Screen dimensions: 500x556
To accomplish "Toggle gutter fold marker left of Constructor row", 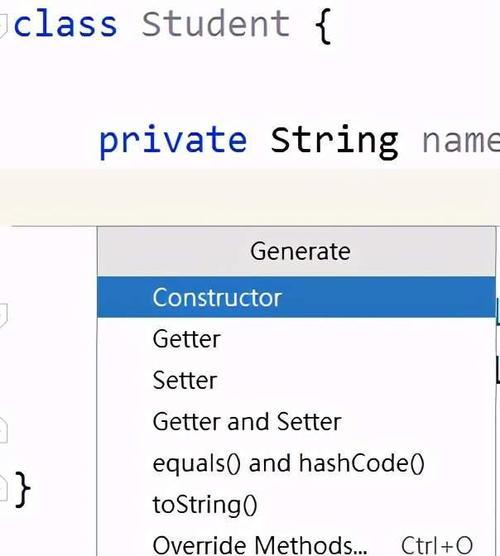I will [3, 315].
